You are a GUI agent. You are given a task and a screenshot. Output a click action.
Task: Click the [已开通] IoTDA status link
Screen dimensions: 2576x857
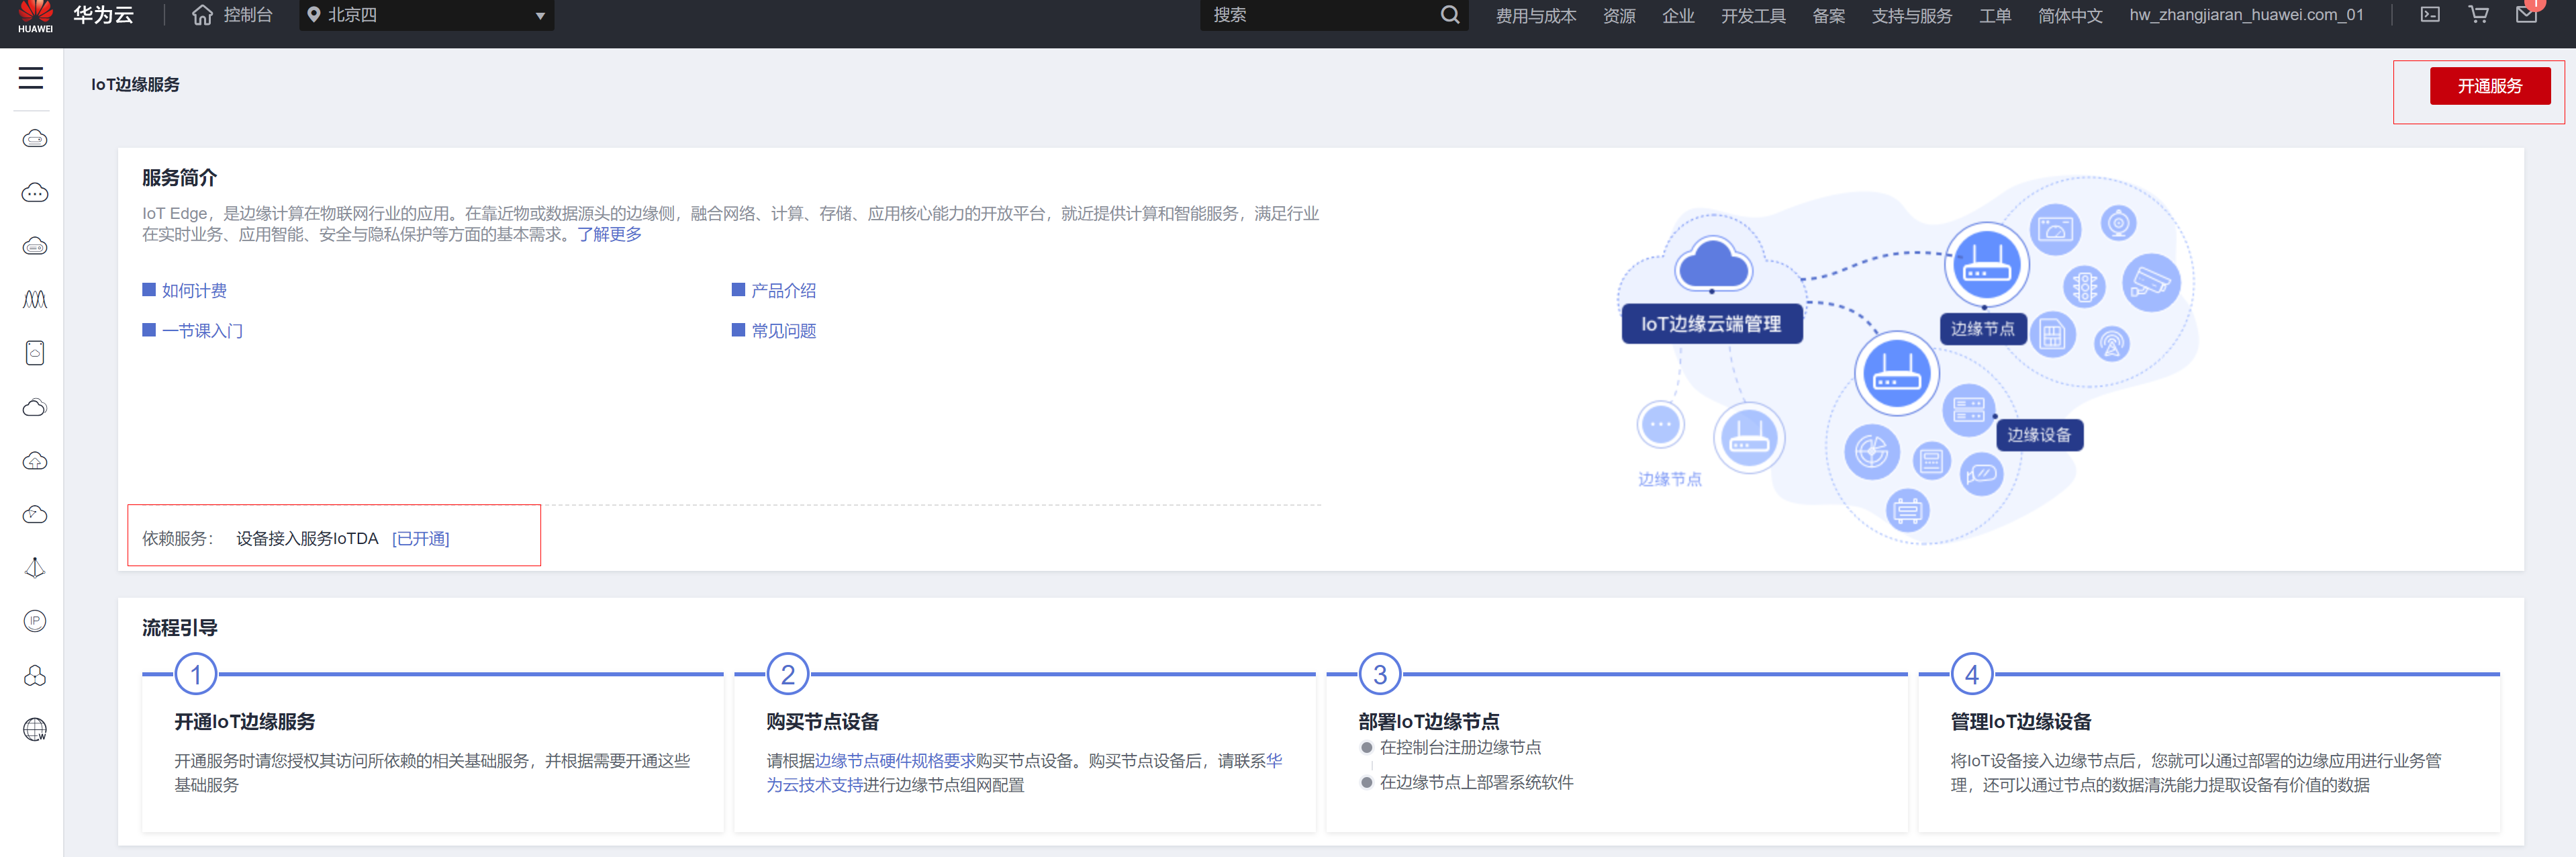420,538
